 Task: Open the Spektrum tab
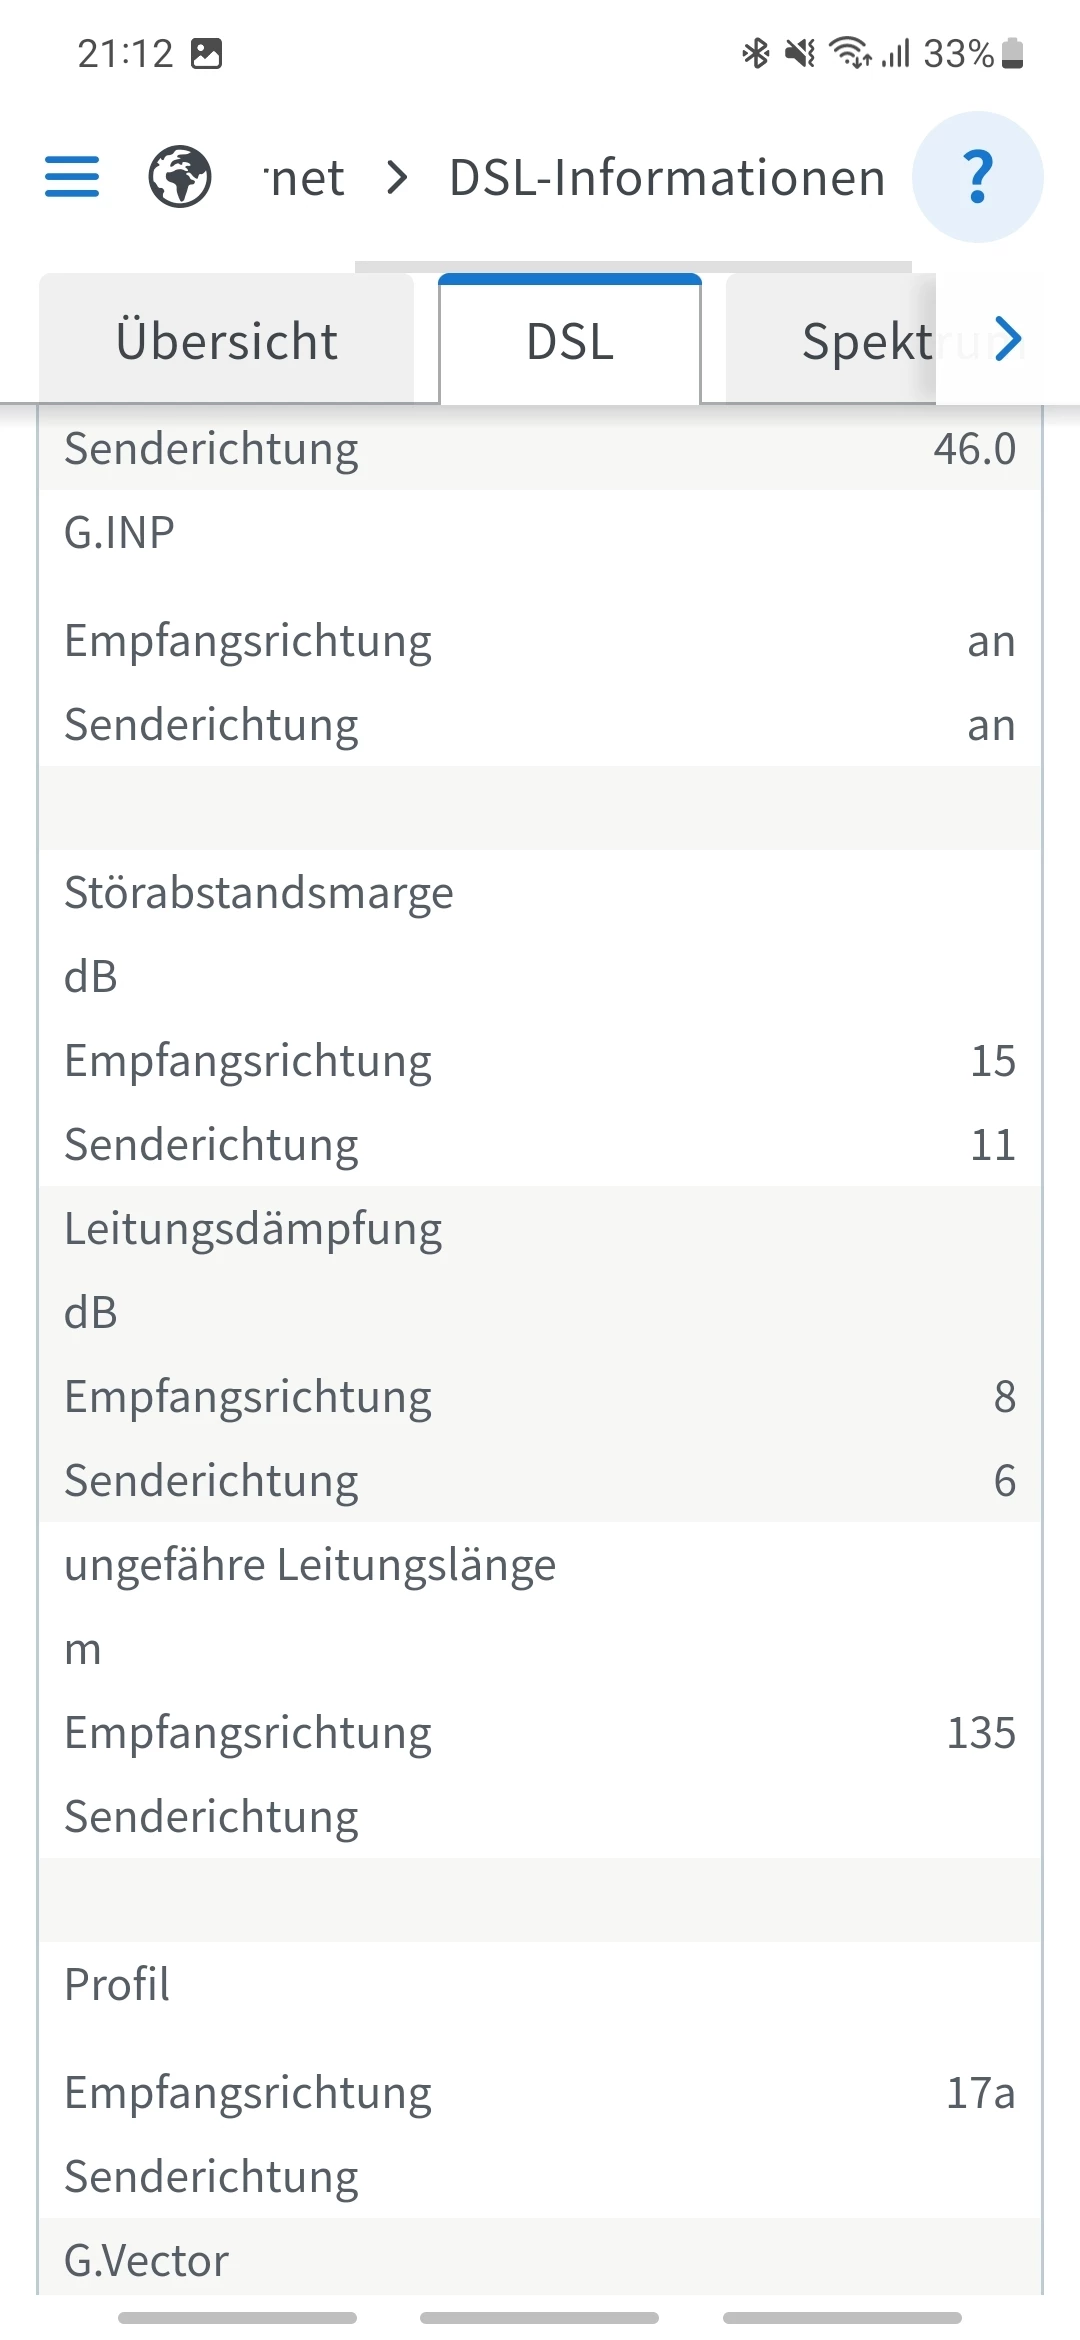click(x=866, y=341)
